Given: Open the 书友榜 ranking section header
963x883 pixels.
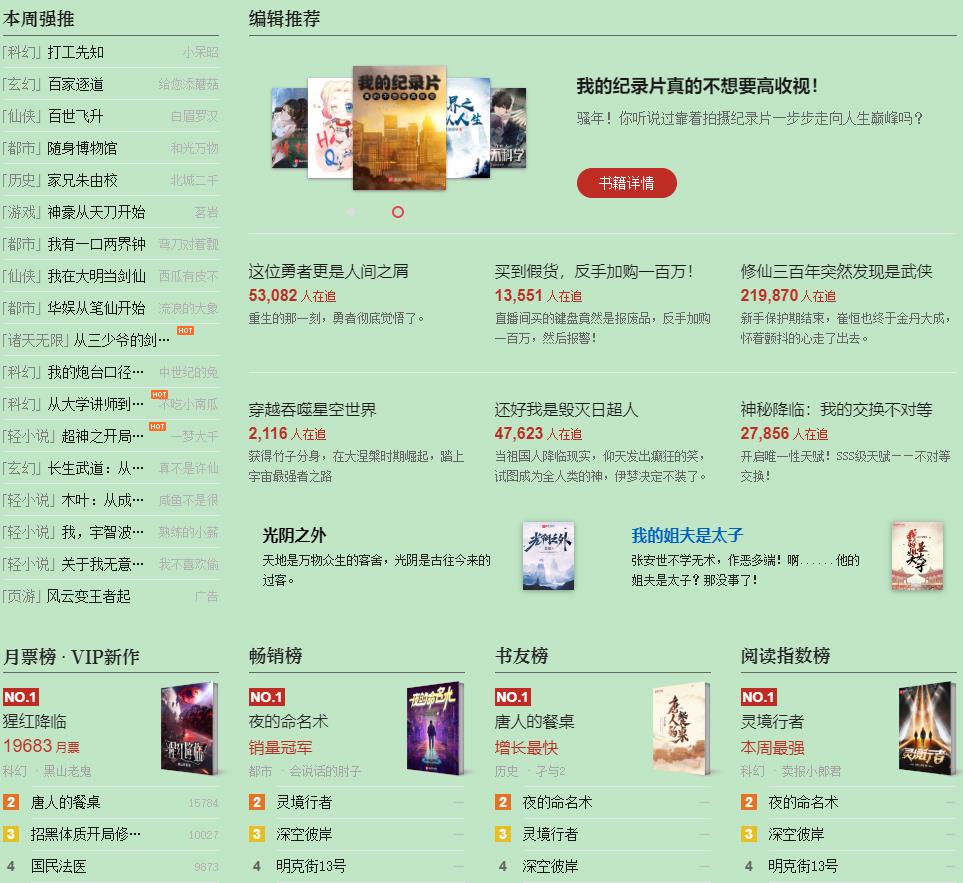Looking at the screenshot, I should click(x=520, y=655).
